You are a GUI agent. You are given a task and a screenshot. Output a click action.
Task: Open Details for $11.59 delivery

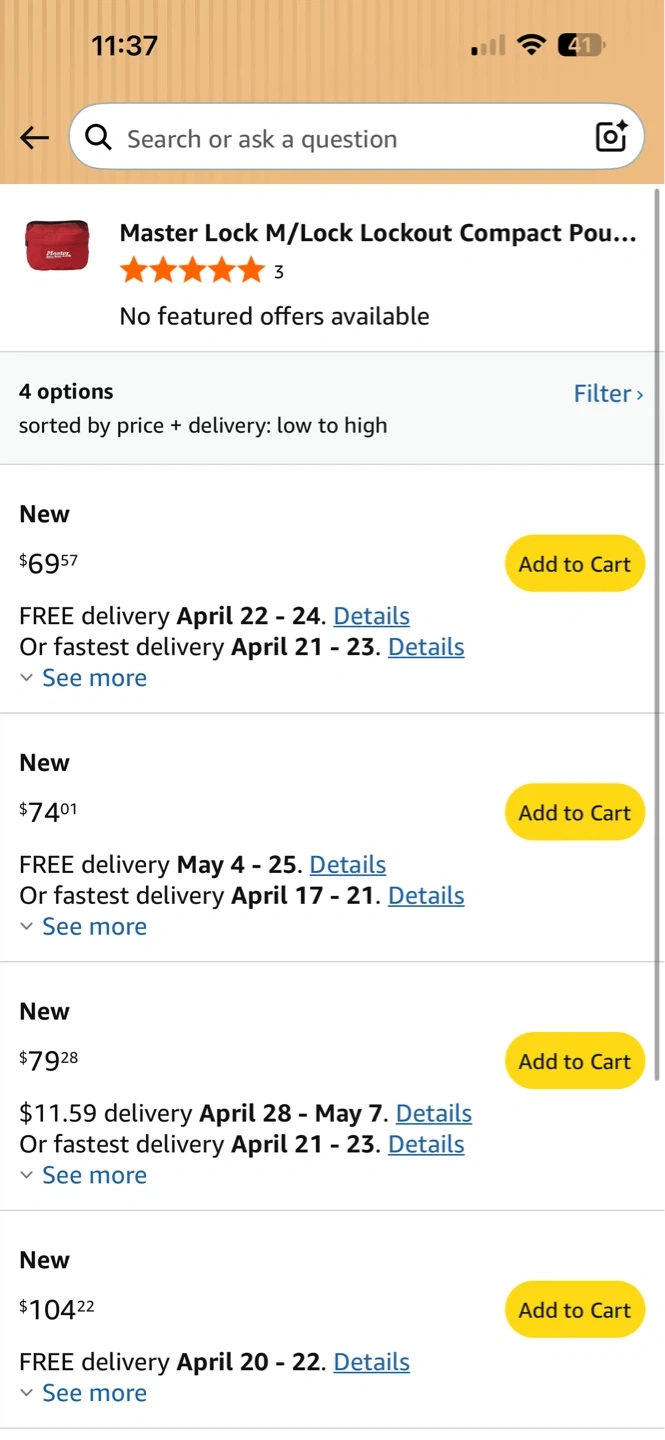(433, 1114)
